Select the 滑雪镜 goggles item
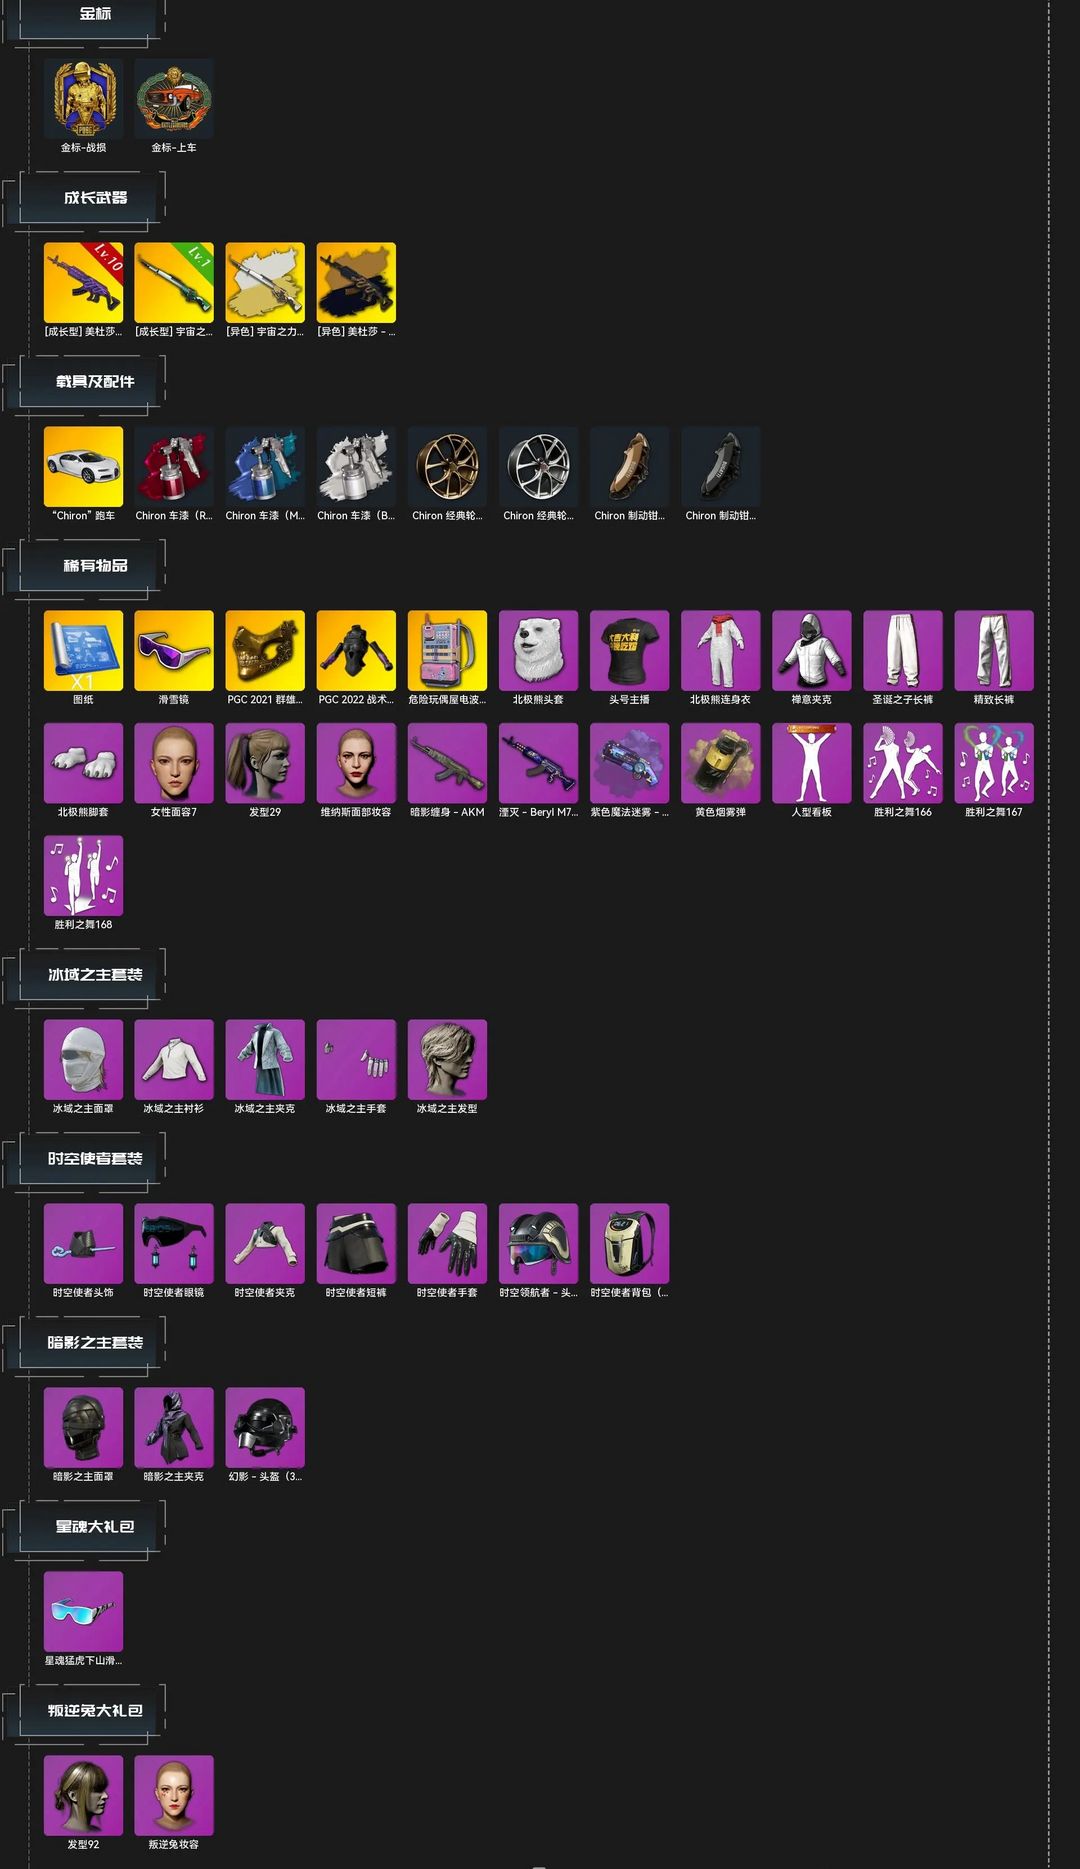This screenshot has width=1080, height=1869. point(174,650)
